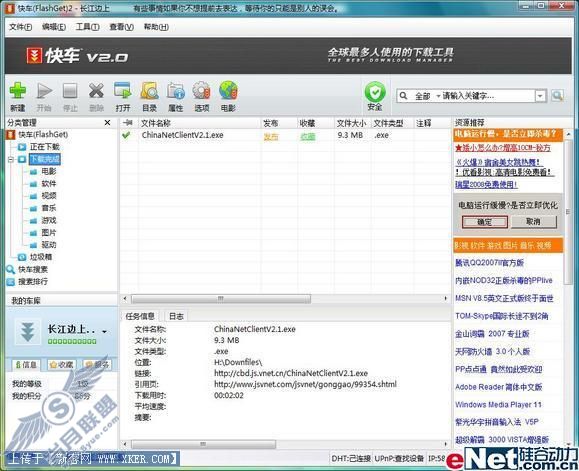The width and height of the screenshot is (579, 471).
Task: Select 快车(FlashGet) root tree node
Action: click(x=43, y=135)
